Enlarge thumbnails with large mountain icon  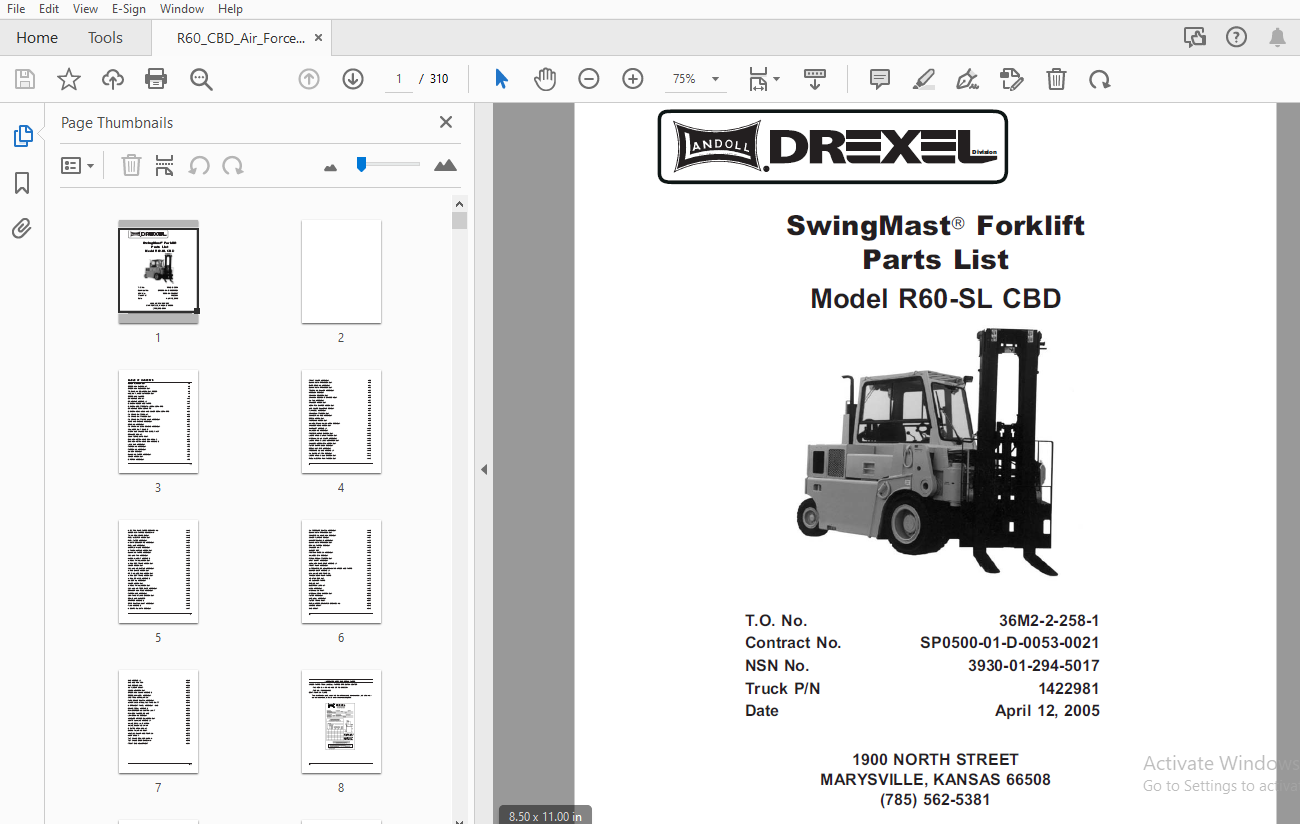click(445, 165)
